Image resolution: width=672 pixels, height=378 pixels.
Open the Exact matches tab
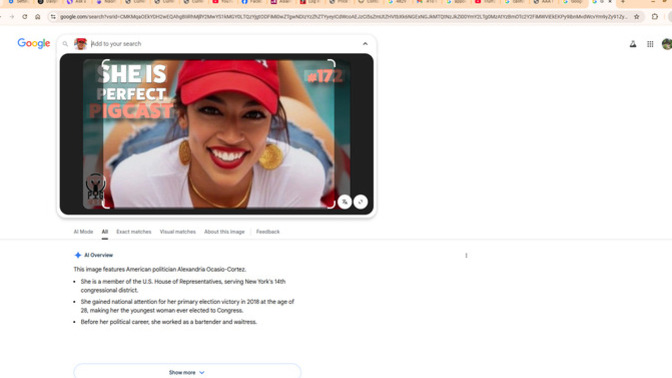coord(134,231)
